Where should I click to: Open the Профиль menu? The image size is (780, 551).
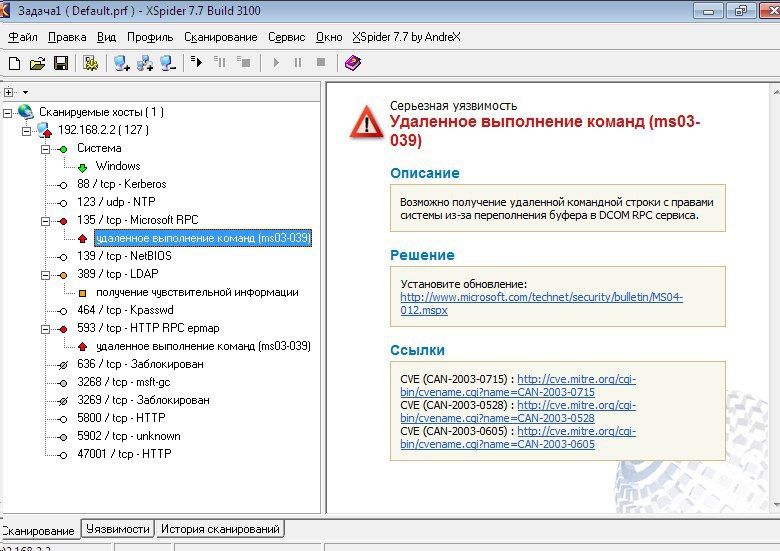click(x=150, y=37)
